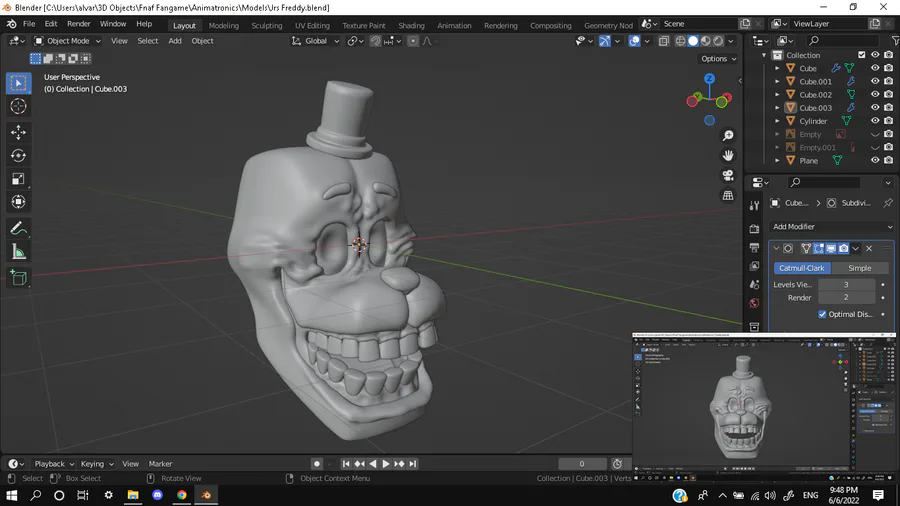Open the Tool properties tab
The width and height of the screenshot is (900, 506).
point(754,206)
